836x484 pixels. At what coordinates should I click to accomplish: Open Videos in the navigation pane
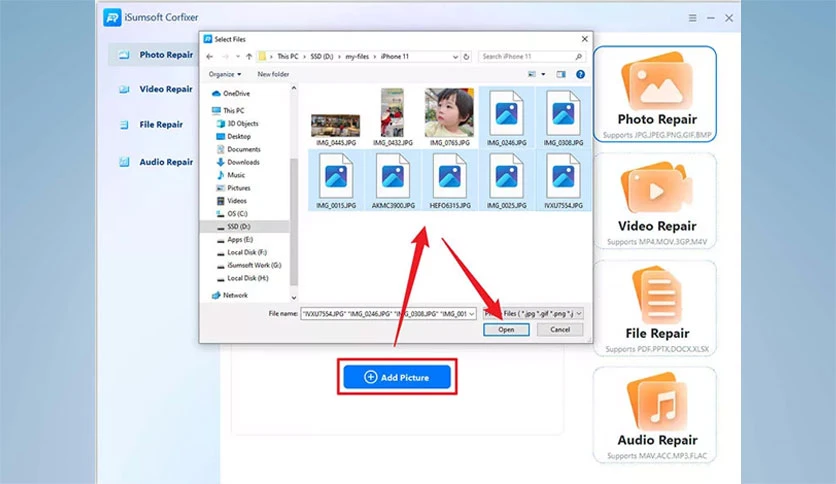click(x=231, y=201)
